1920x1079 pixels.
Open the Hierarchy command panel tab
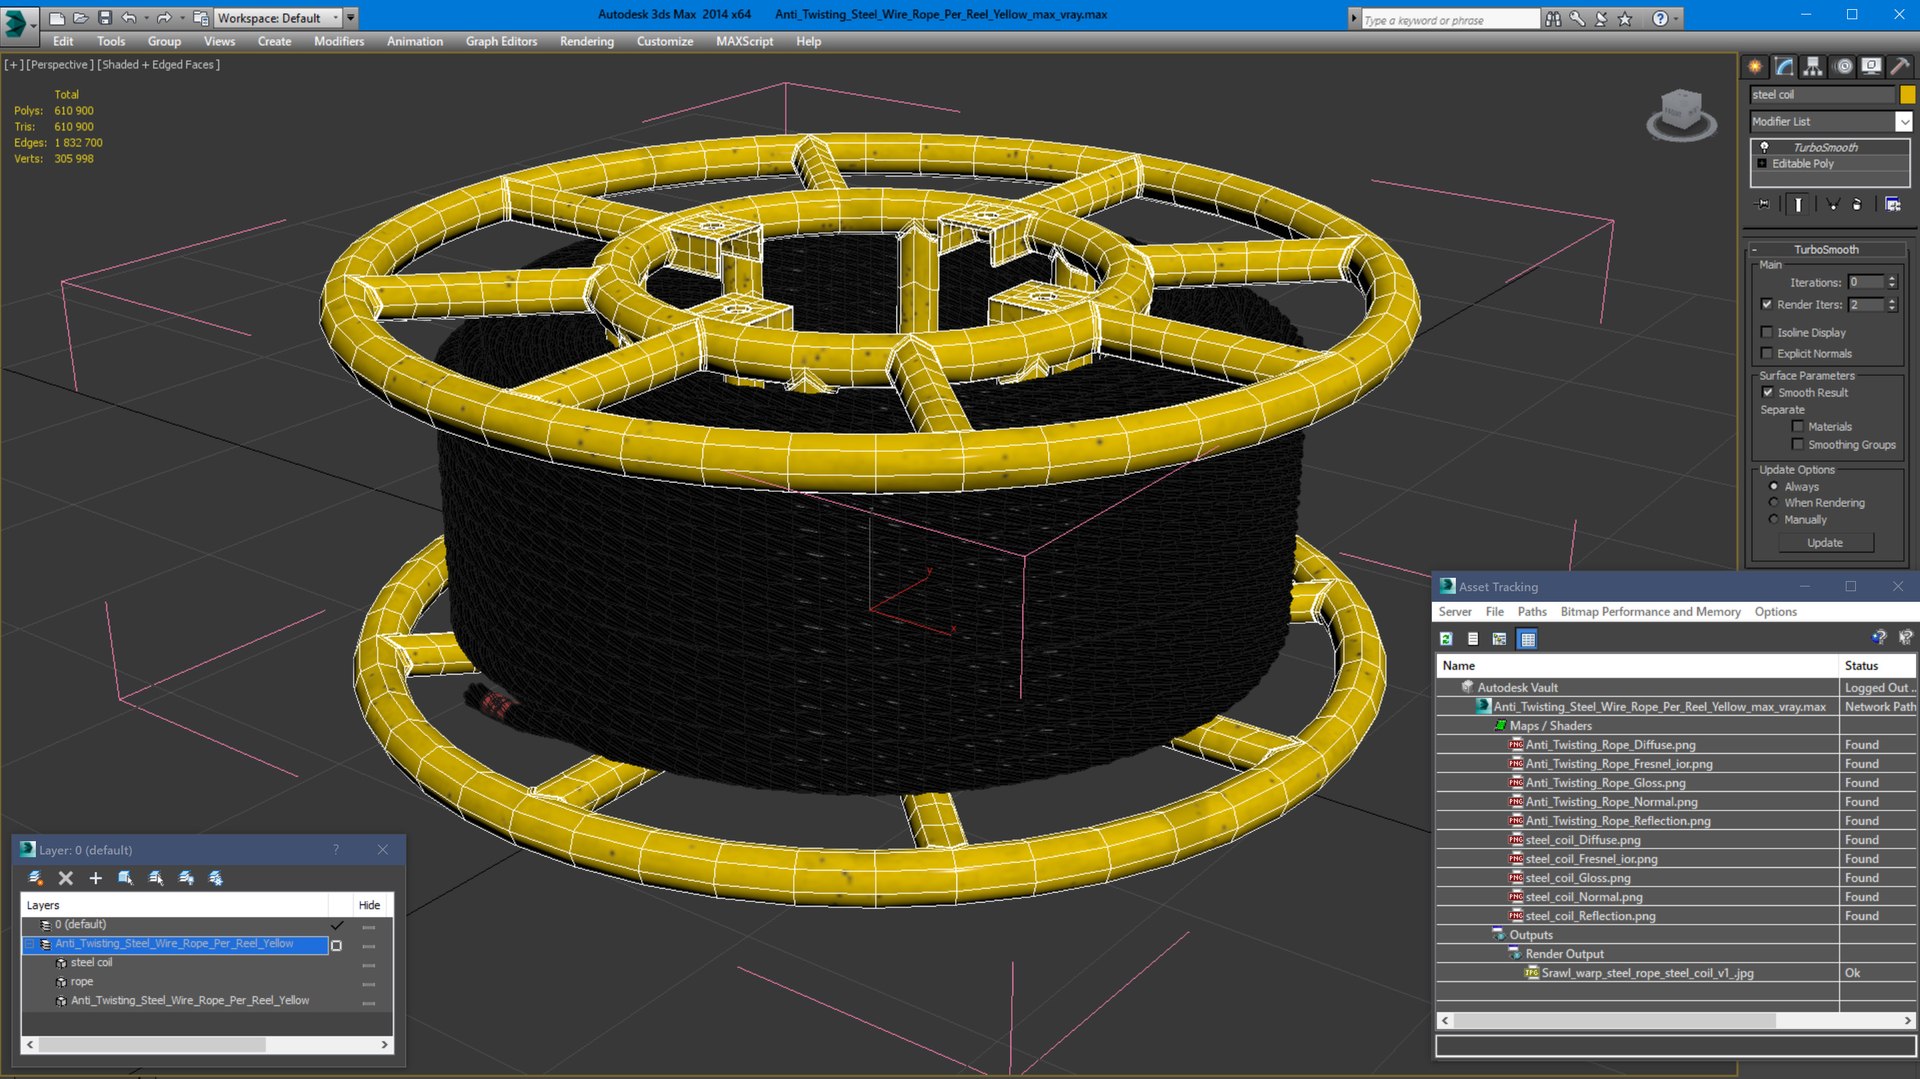(1813, 67)
